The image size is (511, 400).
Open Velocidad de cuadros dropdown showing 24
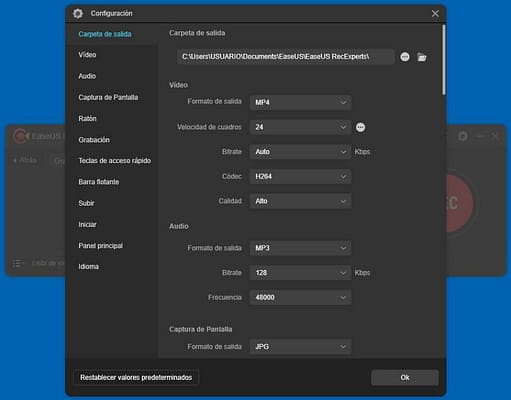(300, 127)
